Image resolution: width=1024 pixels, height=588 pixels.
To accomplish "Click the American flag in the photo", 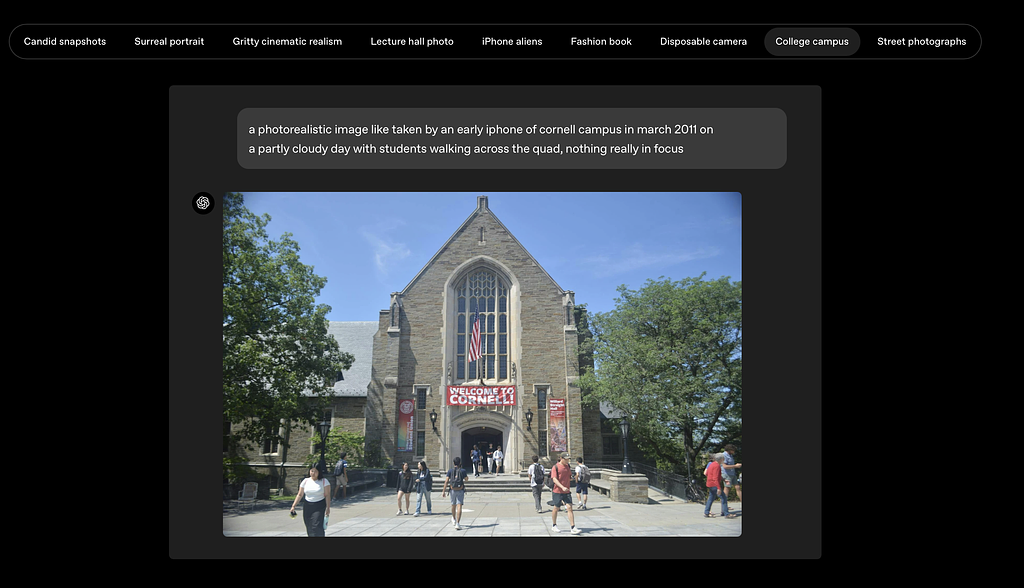I will (x=475, y=340).
